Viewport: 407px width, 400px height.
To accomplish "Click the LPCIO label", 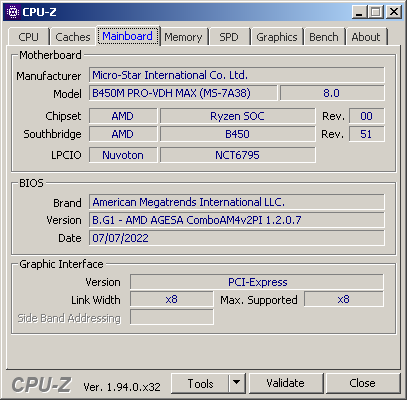I will click(x=66, y=155).
